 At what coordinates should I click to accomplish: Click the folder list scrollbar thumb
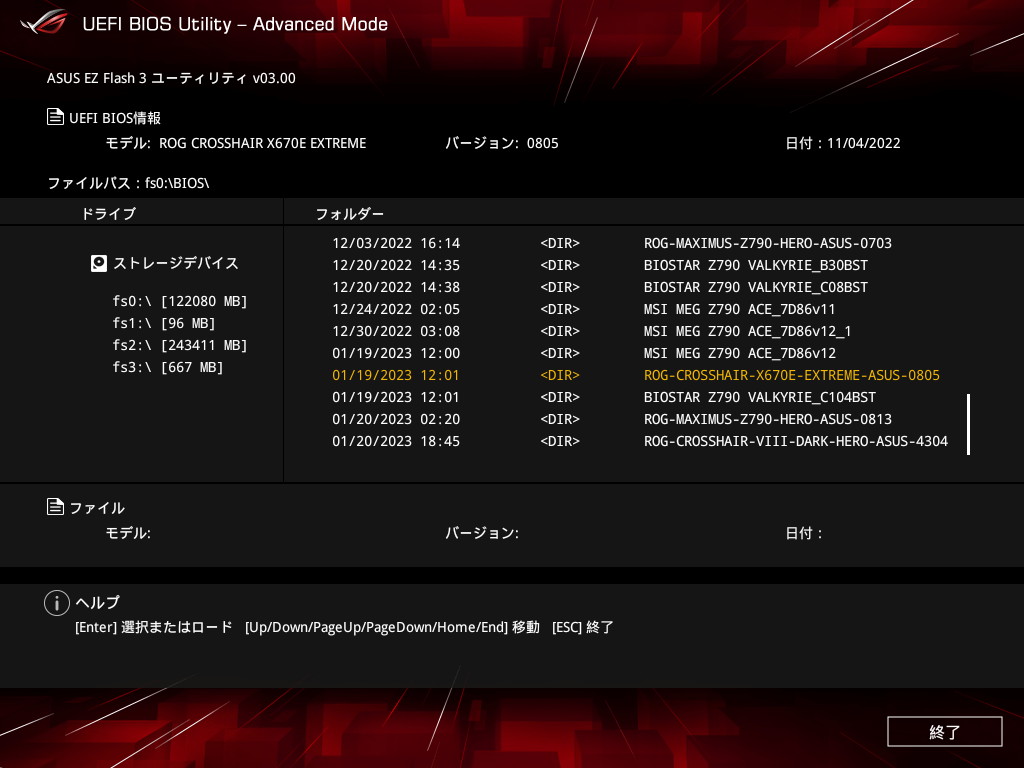pyautogui.click(x=968, y=424)
